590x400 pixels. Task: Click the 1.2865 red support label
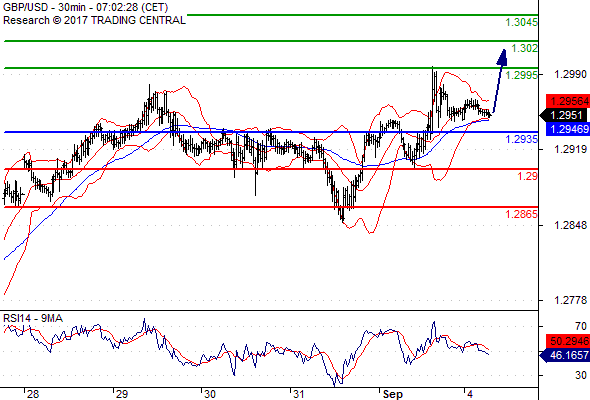pos(522,214)
